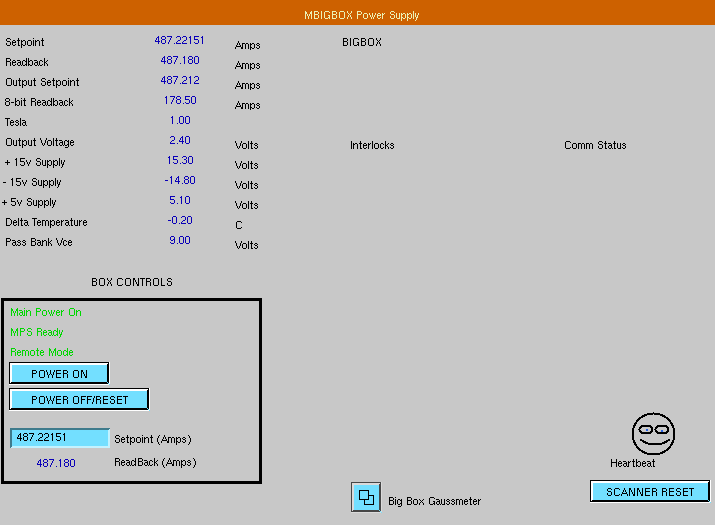This screenshot has height=525, width=715.
Task: Click the Output Setpoint label
Action: [x=42, y=83]
